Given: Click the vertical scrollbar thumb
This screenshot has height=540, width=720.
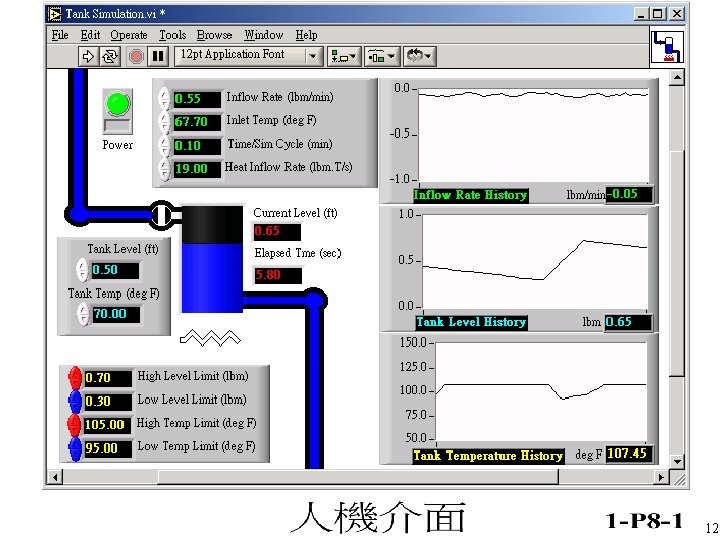Looking at the screenshot, I should click(677, 263).
